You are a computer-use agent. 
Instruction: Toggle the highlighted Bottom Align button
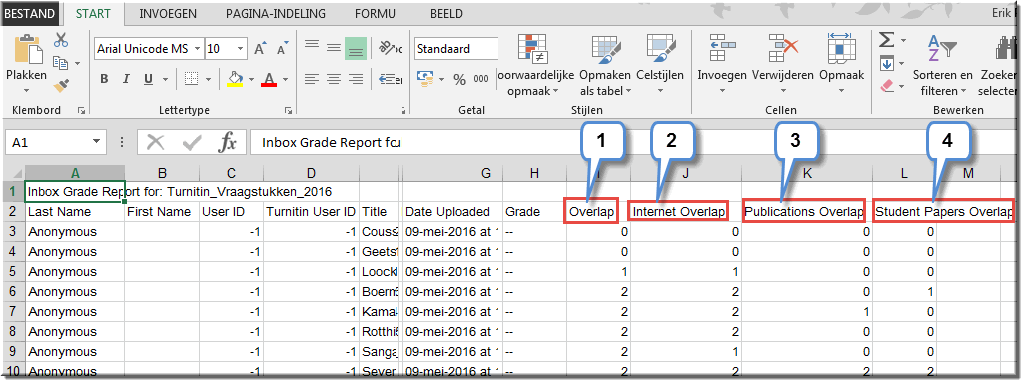coord(356,49)
